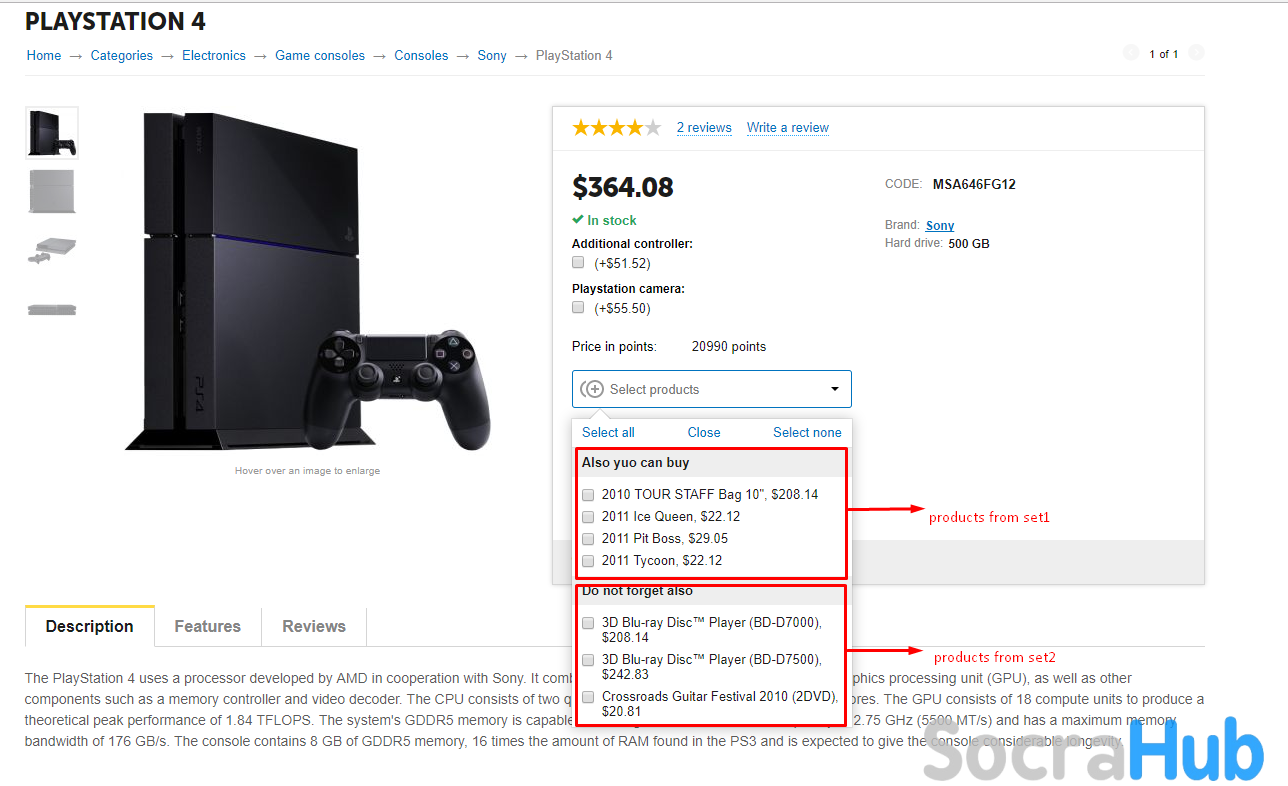Screen dimensions: 1288x786
Task: Go to previous product arrow icon
Action: click(x=1131, y=53)
